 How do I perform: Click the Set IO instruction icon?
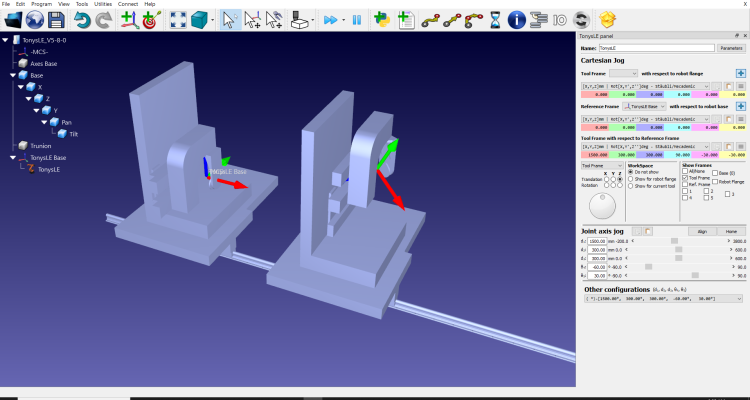pos(560,20)
